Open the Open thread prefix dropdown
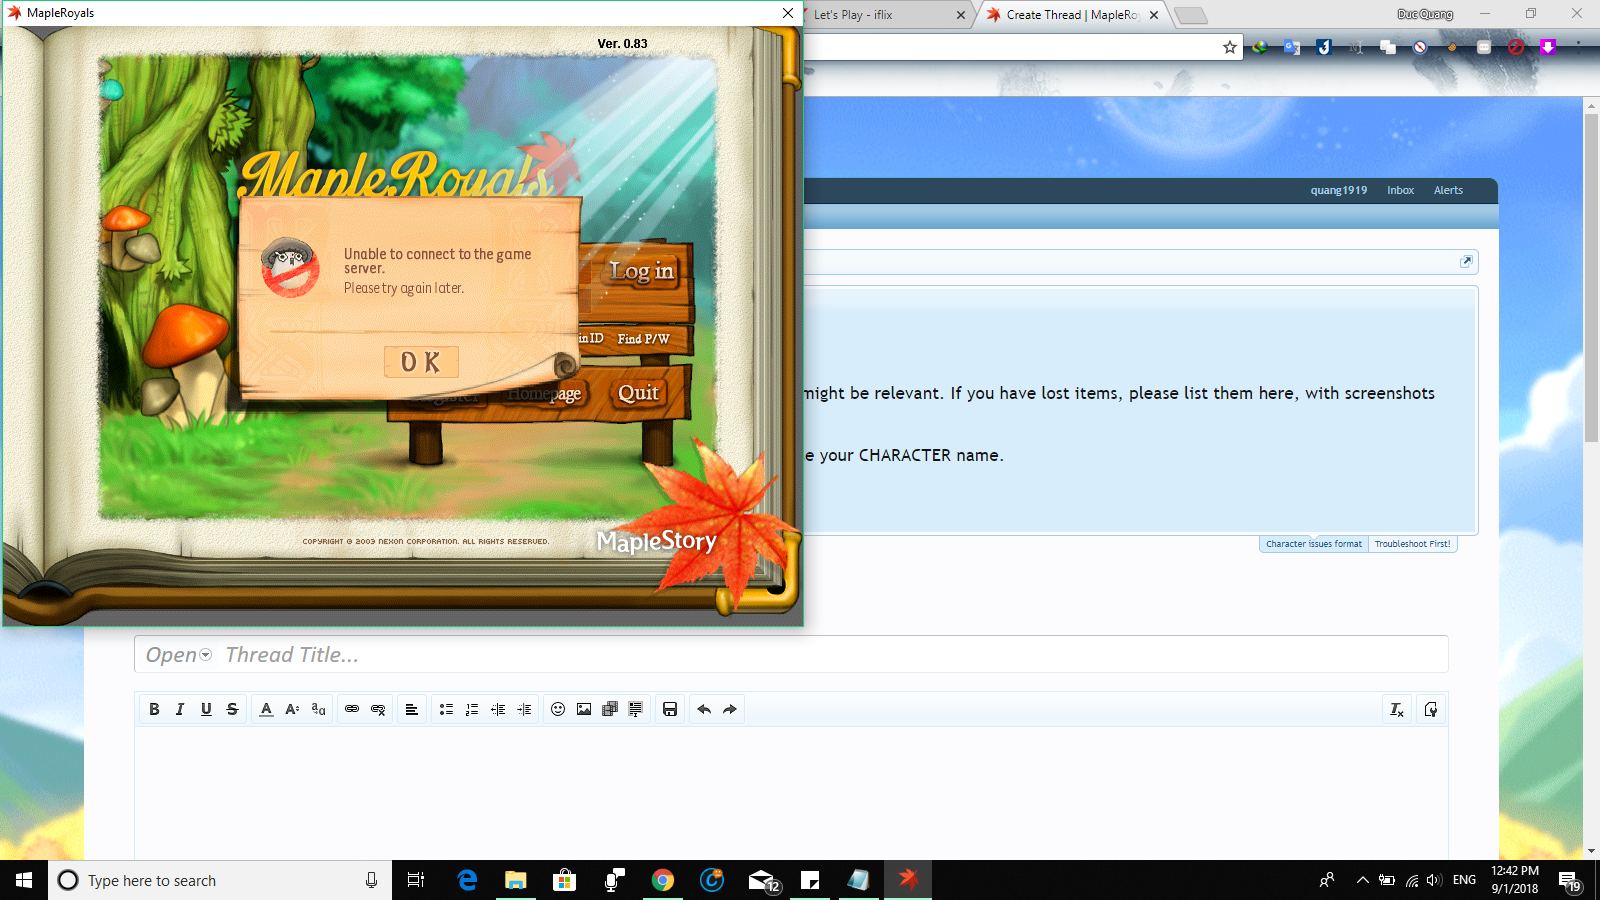 (x=178, y=655)
